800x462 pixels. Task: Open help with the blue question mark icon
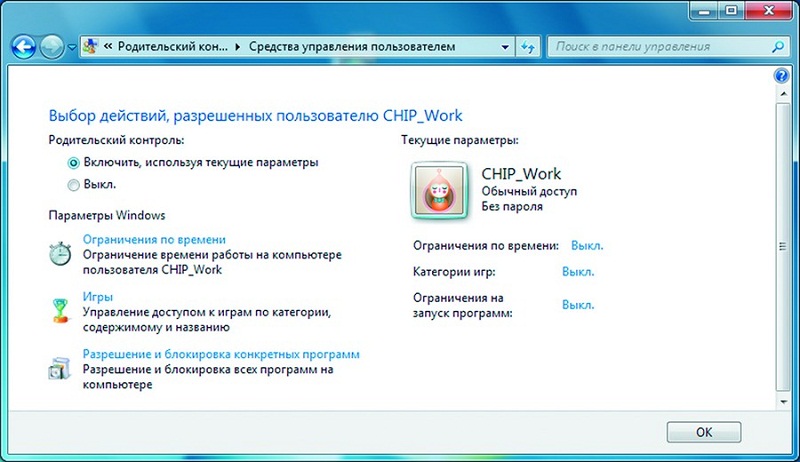coord(781,76)
